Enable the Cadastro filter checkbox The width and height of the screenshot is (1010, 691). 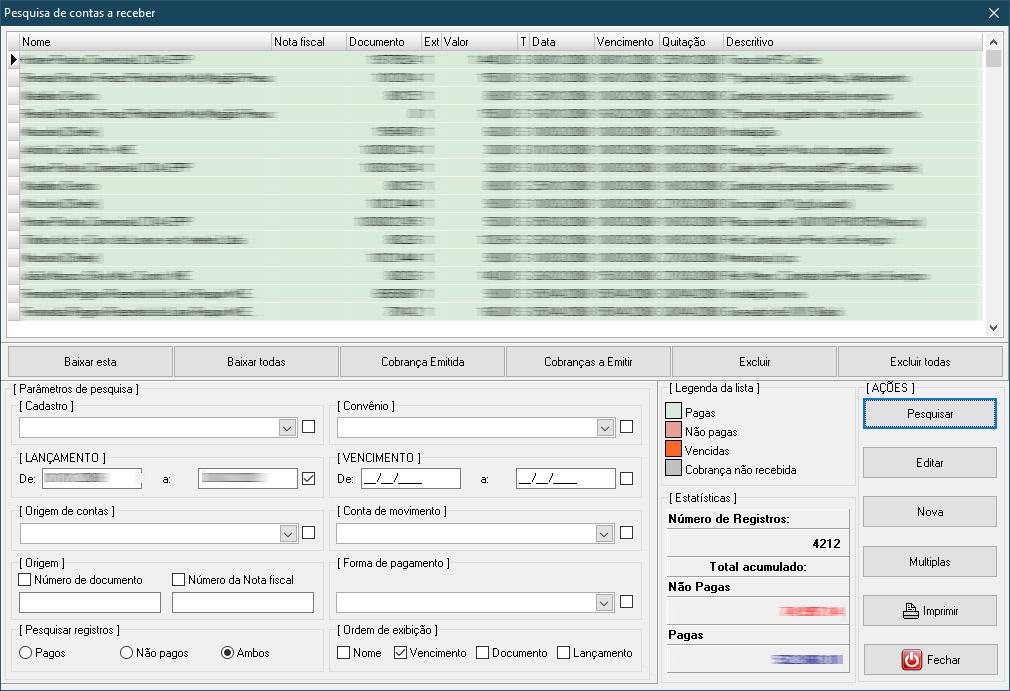(x=309, y=426)
